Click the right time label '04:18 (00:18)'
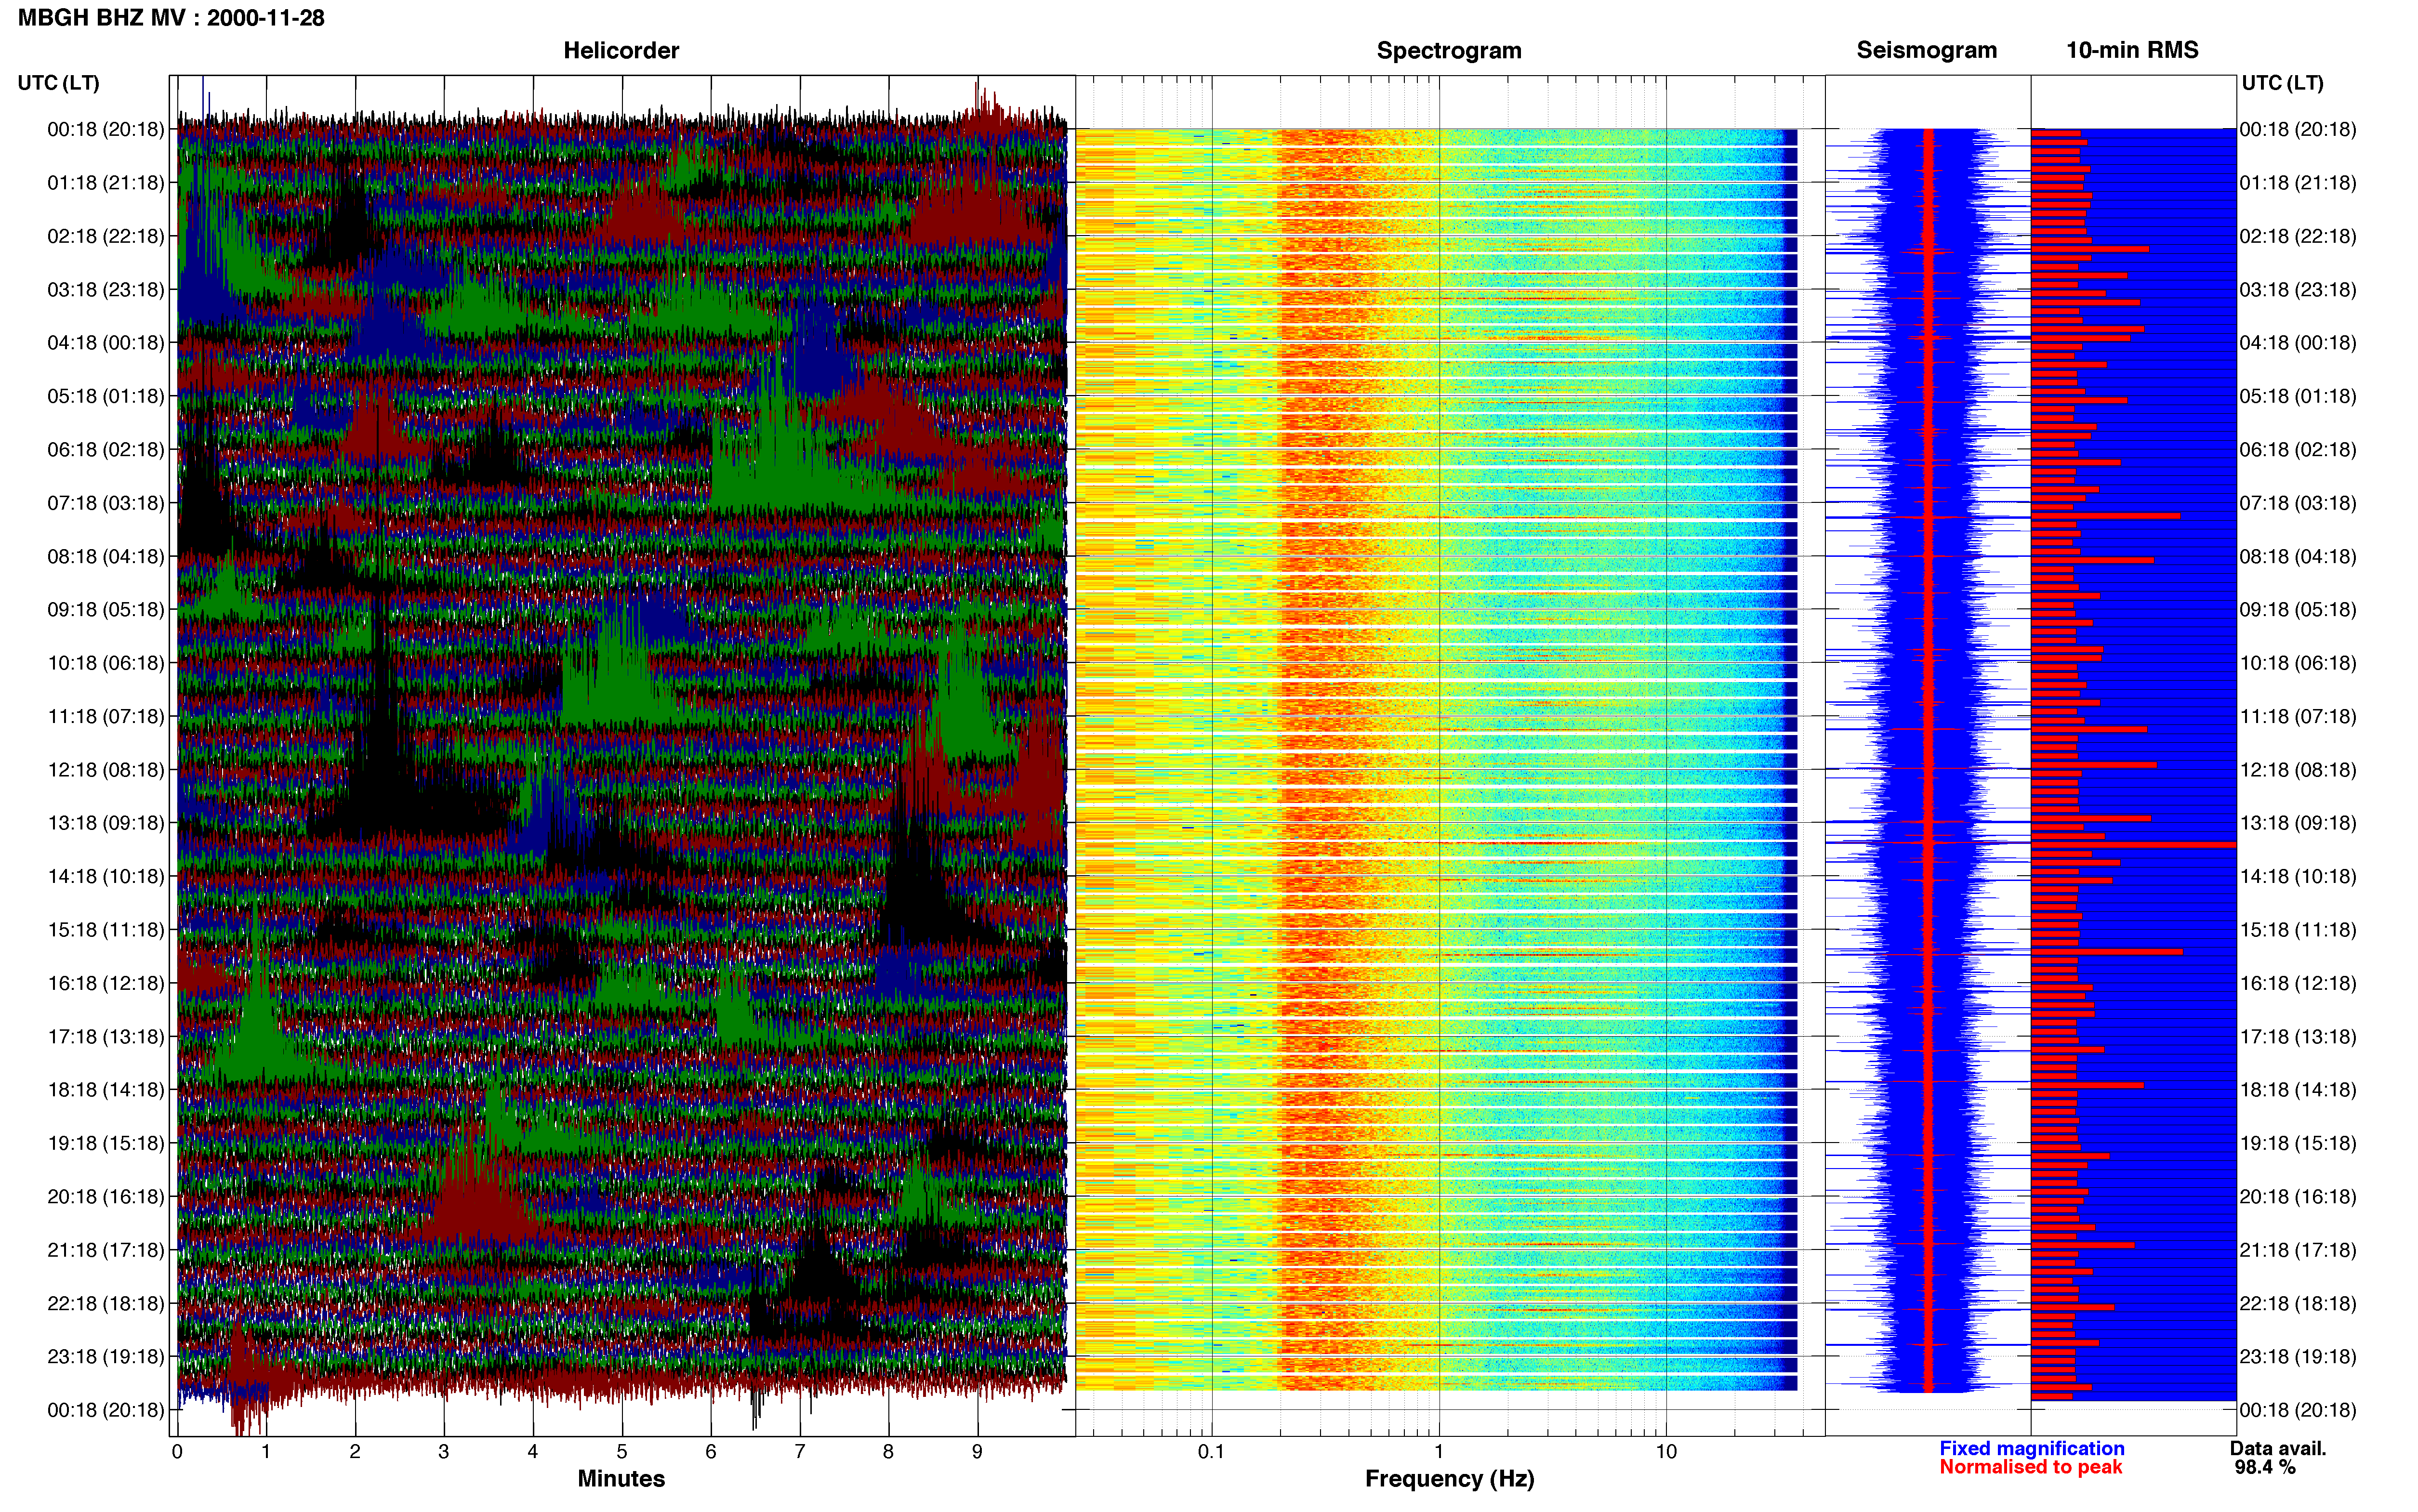The image size is (2418, 1512). click(2298, 343)
